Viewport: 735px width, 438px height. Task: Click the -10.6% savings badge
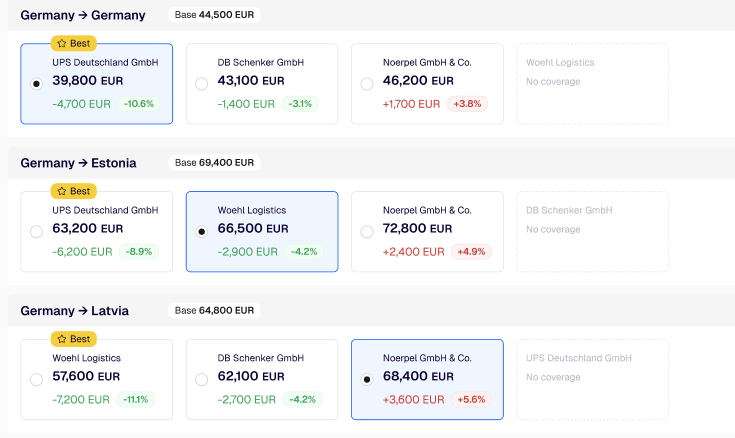click(139, 104)
